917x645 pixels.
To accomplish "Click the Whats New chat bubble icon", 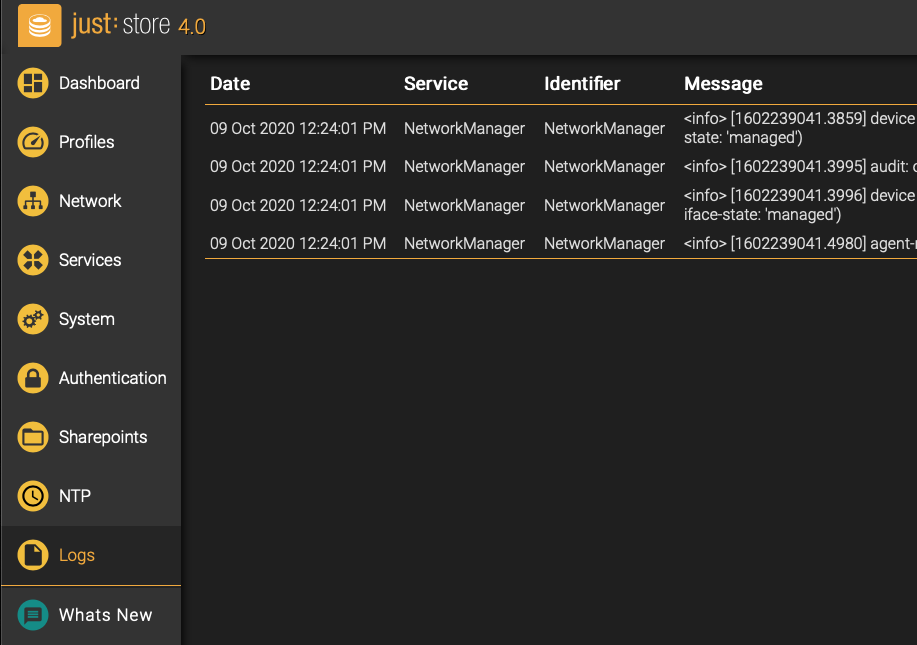I will [33, 615].
